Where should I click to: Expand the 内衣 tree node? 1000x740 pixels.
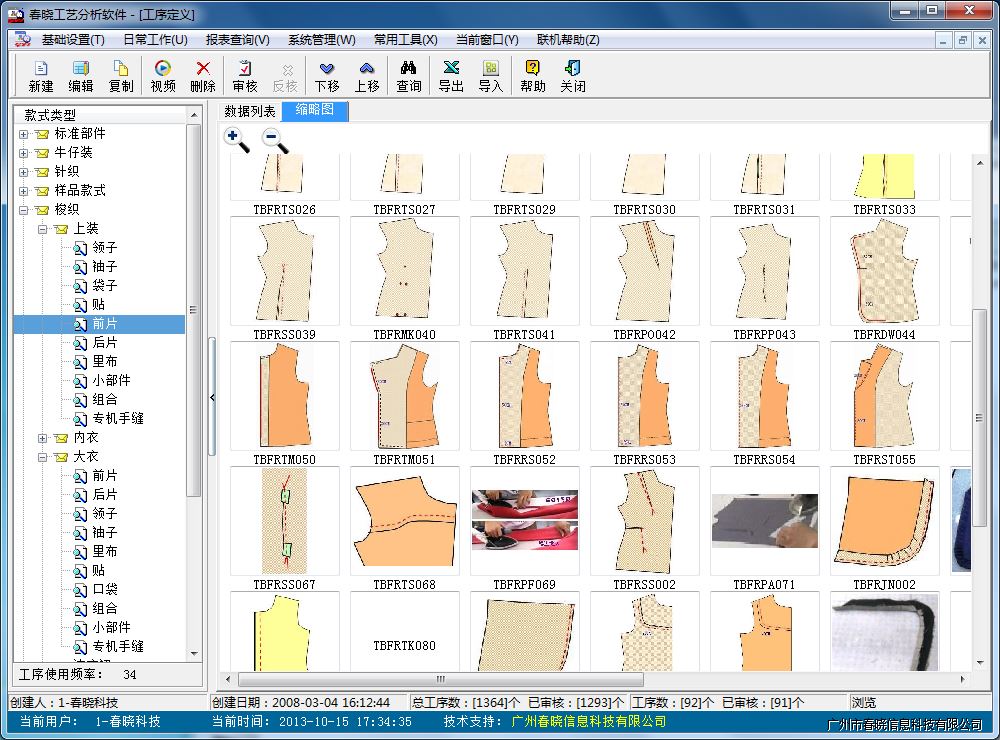point(43,438)
